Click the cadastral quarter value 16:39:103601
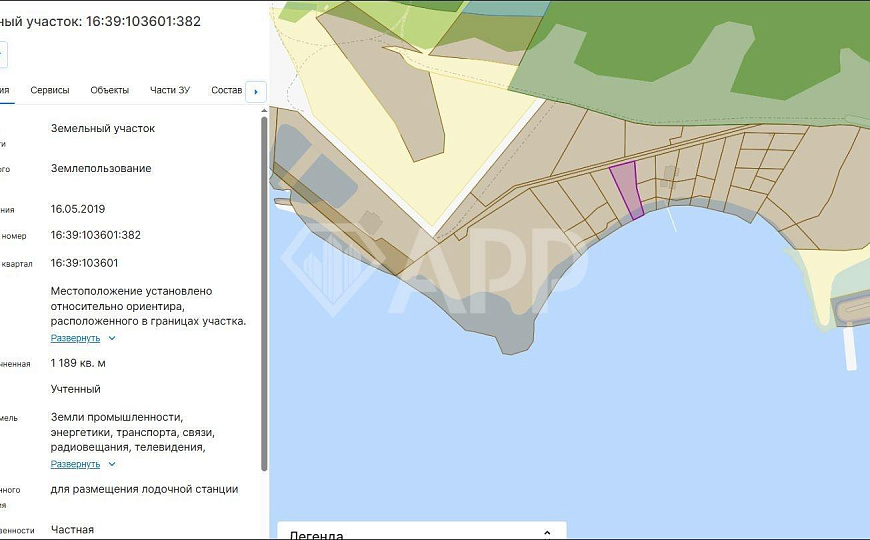Screen dimensions: 870x540 pyautogui.click(x=85, y=263)
